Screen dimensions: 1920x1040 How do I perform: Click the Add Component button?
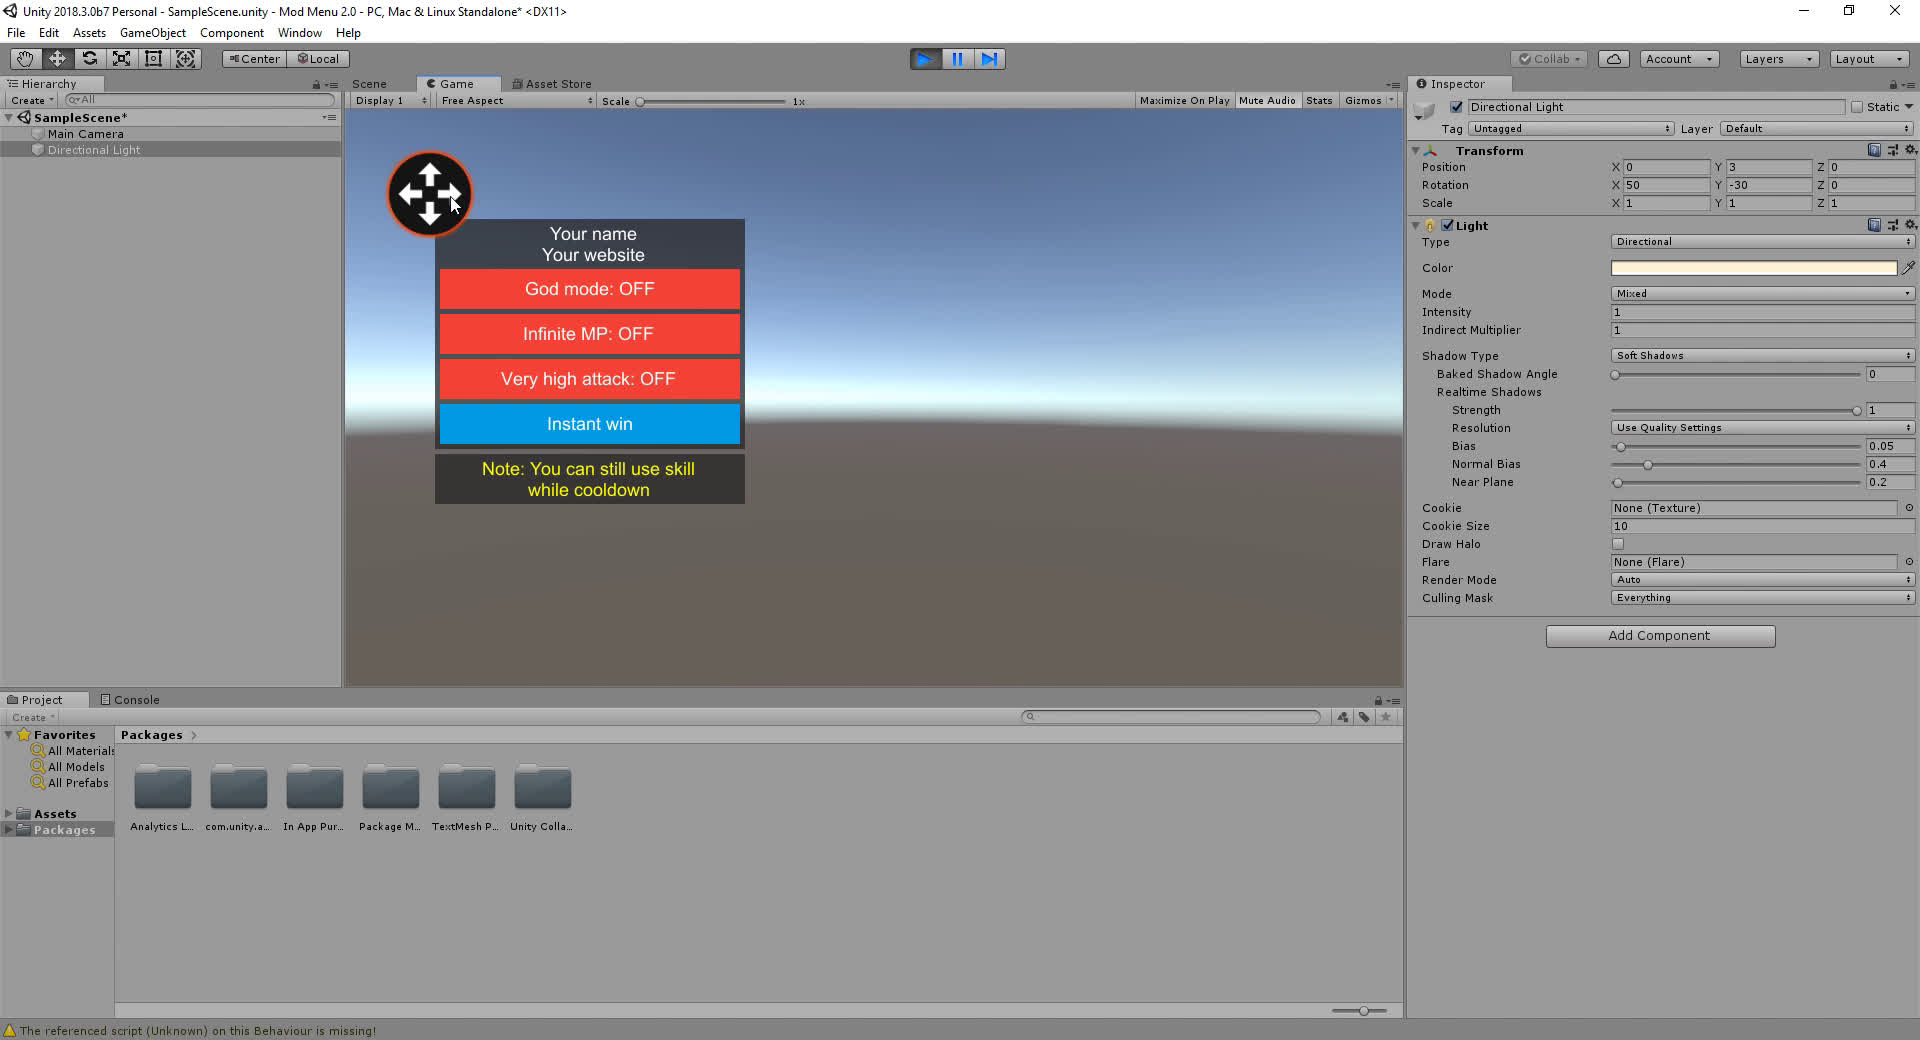(x=1660, y=636)
